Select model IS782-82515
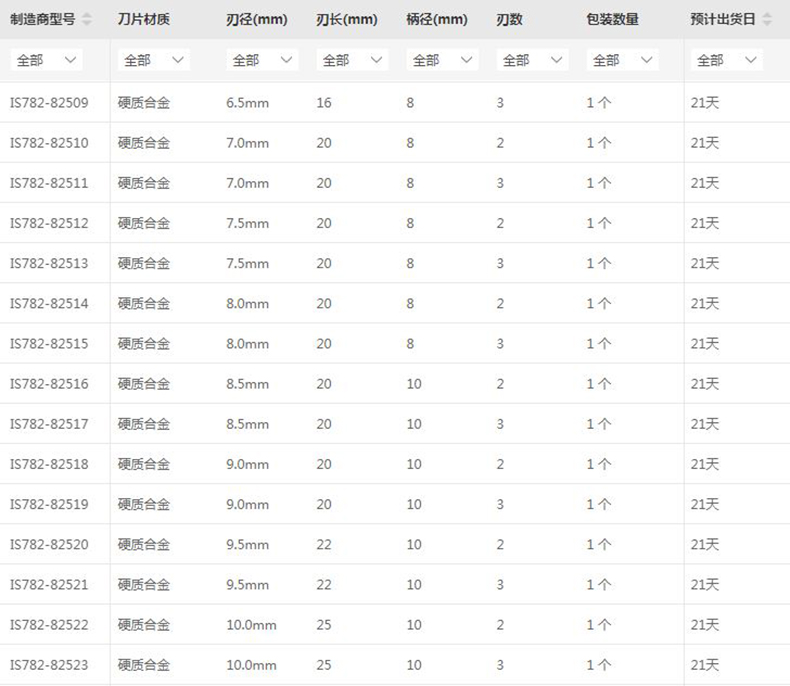Viewport: 790px width, 686px height. tap(49, 344)
